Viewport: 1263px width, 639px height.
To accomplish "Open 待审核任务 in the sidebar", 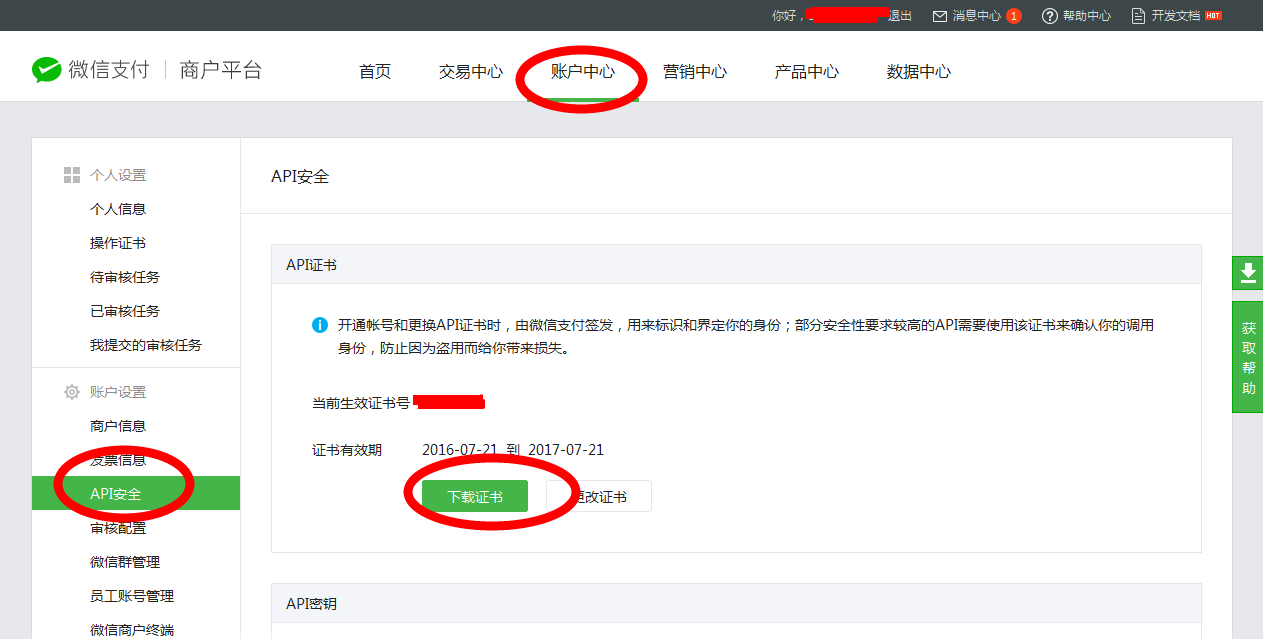I will 125,277.
